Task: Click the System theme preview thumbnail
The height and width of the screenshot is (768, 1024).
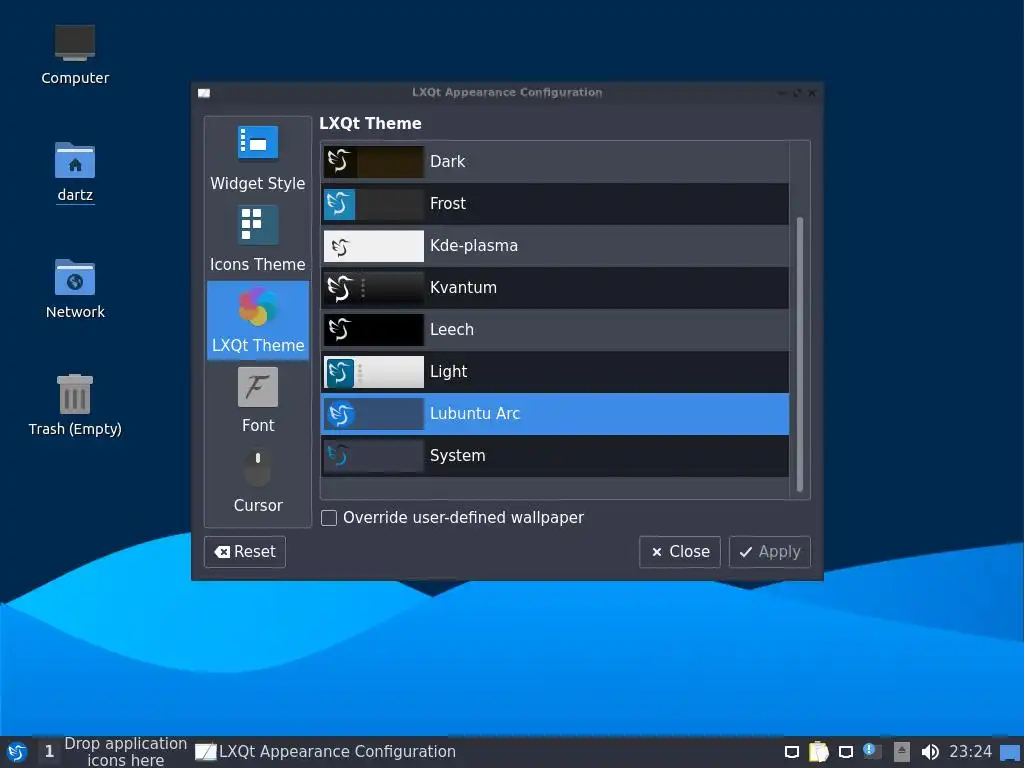Action: [374, 456]
